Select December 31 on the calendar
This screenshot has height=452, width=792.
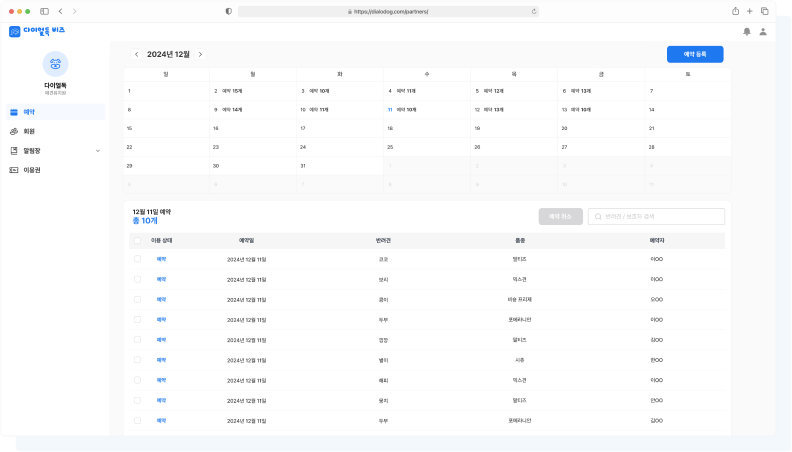click(x=340, y=166)
